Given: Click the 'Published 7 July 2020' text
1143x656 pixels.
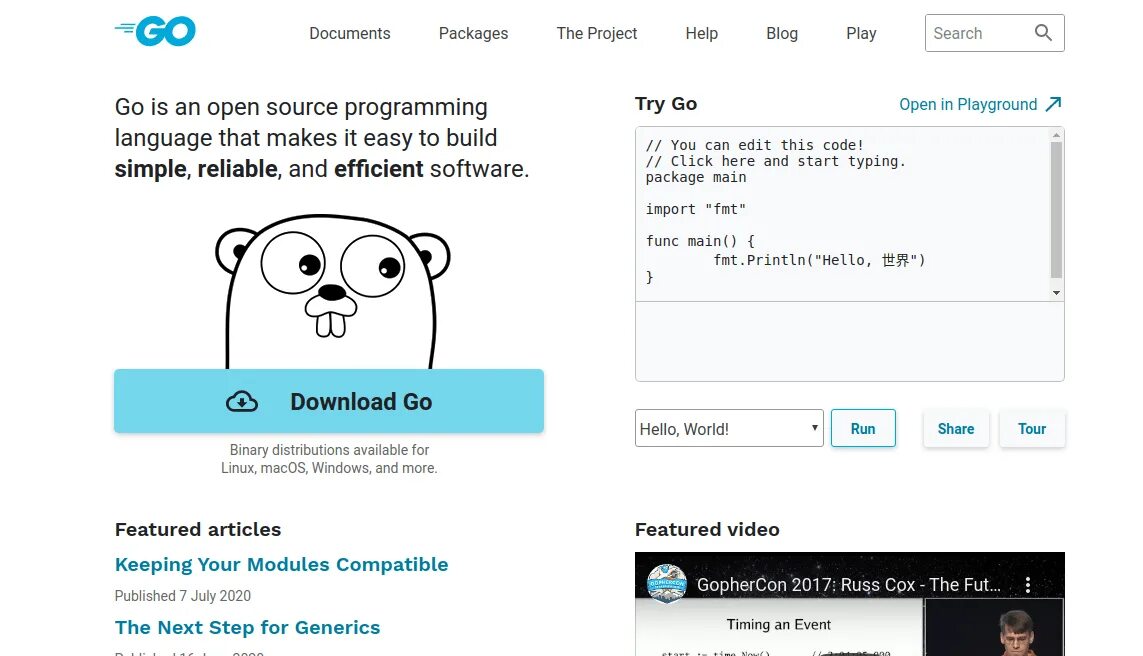Looking at the screenshot, I should pyautogui.click(x=182, y=596).
